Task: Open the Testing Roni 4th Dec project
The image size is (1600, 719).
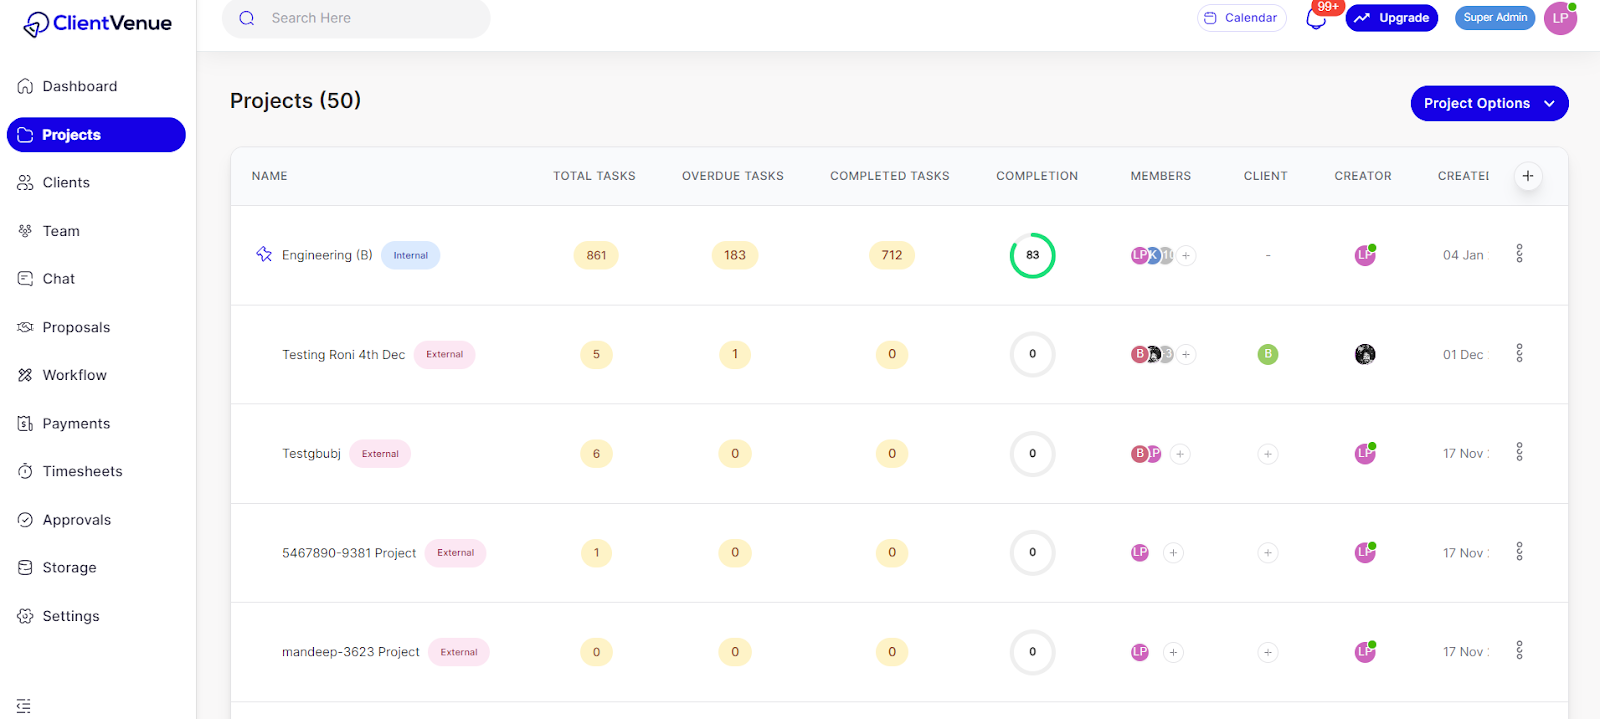Action: point(343,355)
